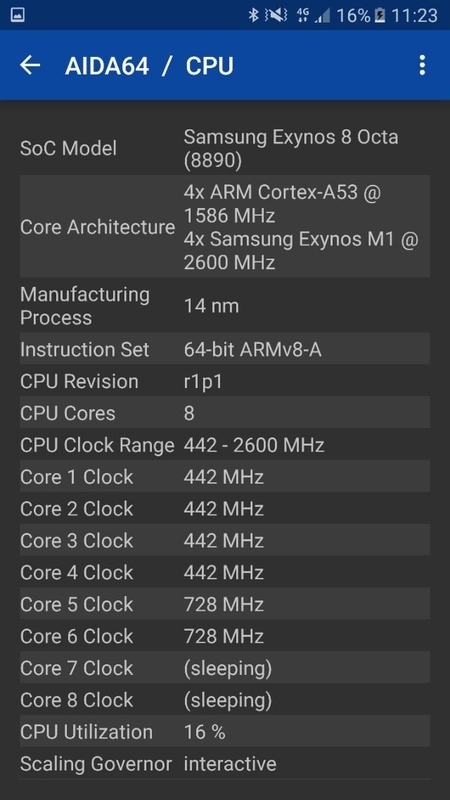Select the Scaling Governor interactive row
The width and height of the screenshot is (450, 800).
224,764
